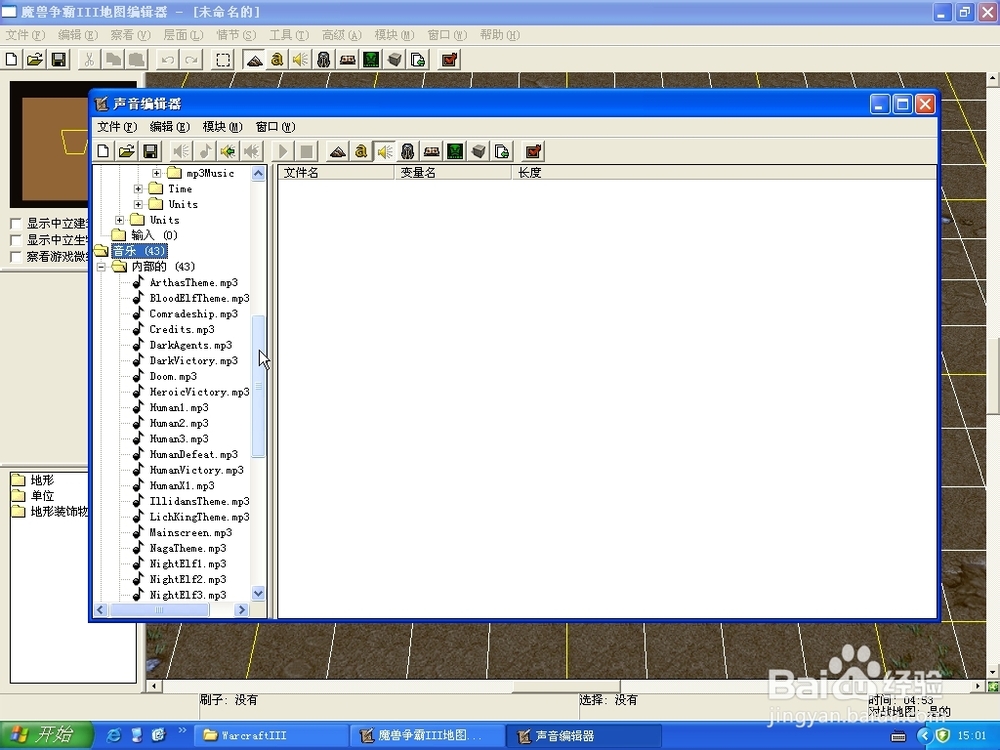Open Object Manager from Sound Editor toolbar

point(479,151)
